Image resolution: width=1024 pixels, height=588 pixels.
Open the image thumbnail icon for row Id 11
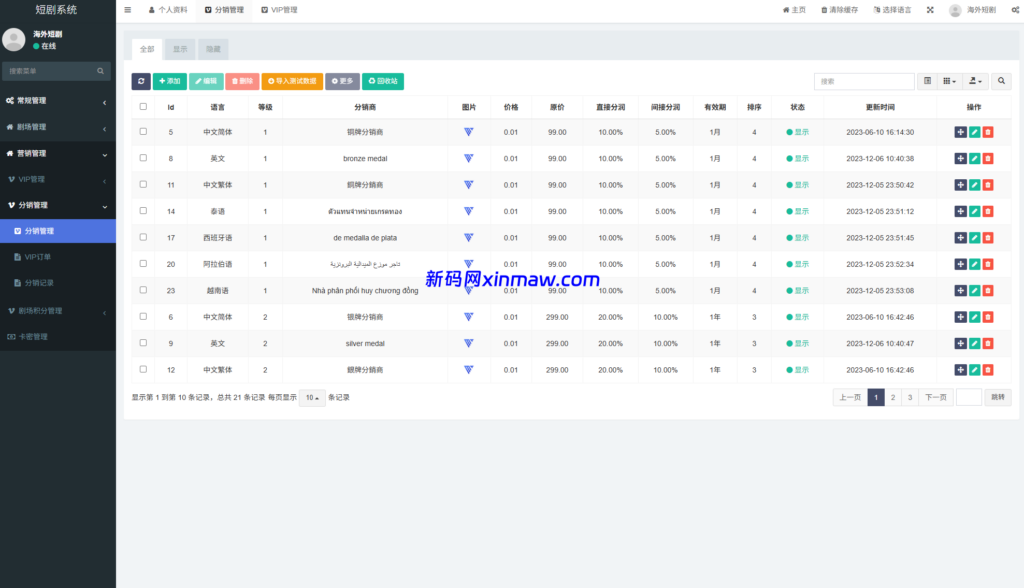click(469, 185)
